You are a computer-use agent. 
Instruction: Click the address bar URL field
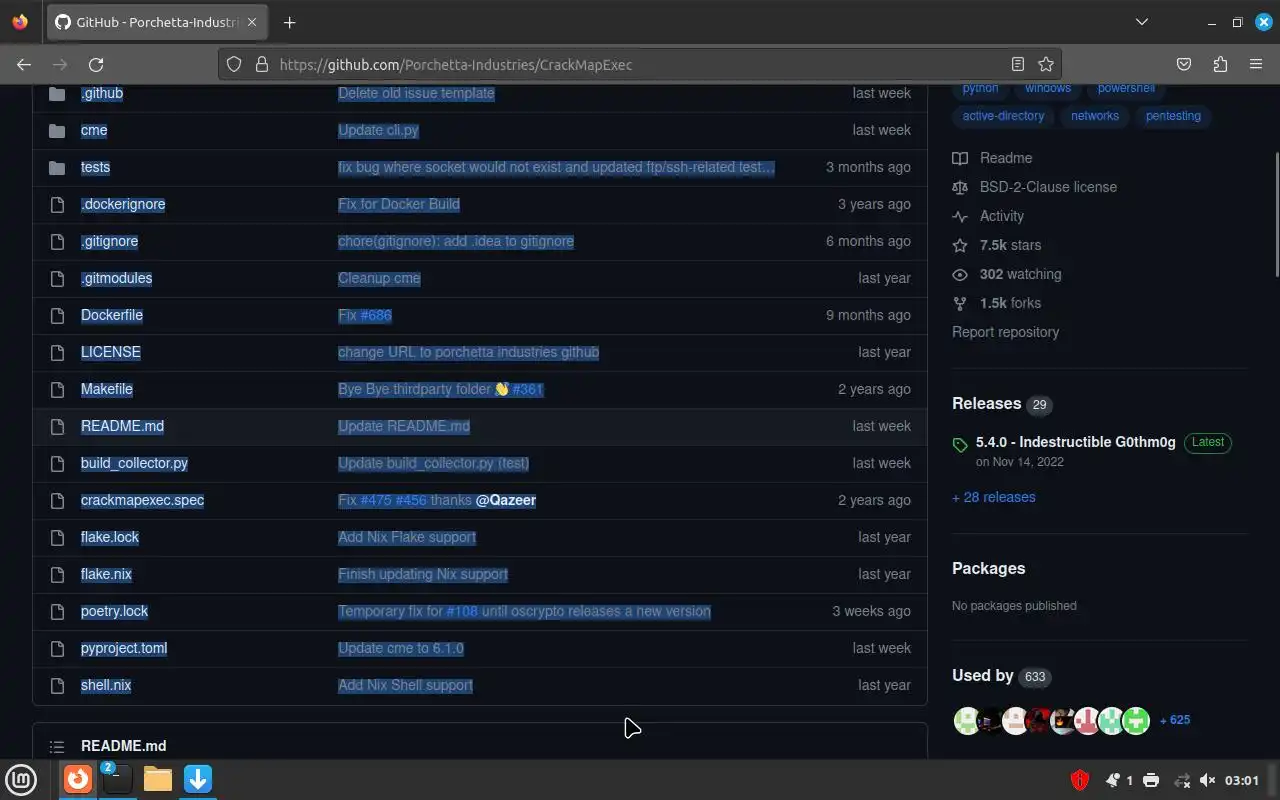tap(640, 64)
